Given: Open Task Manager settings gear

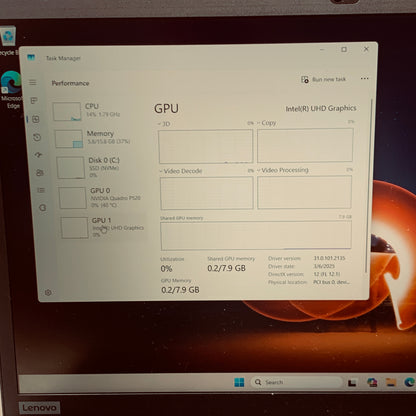Looking at the screenshot, I should coord(48,292).
